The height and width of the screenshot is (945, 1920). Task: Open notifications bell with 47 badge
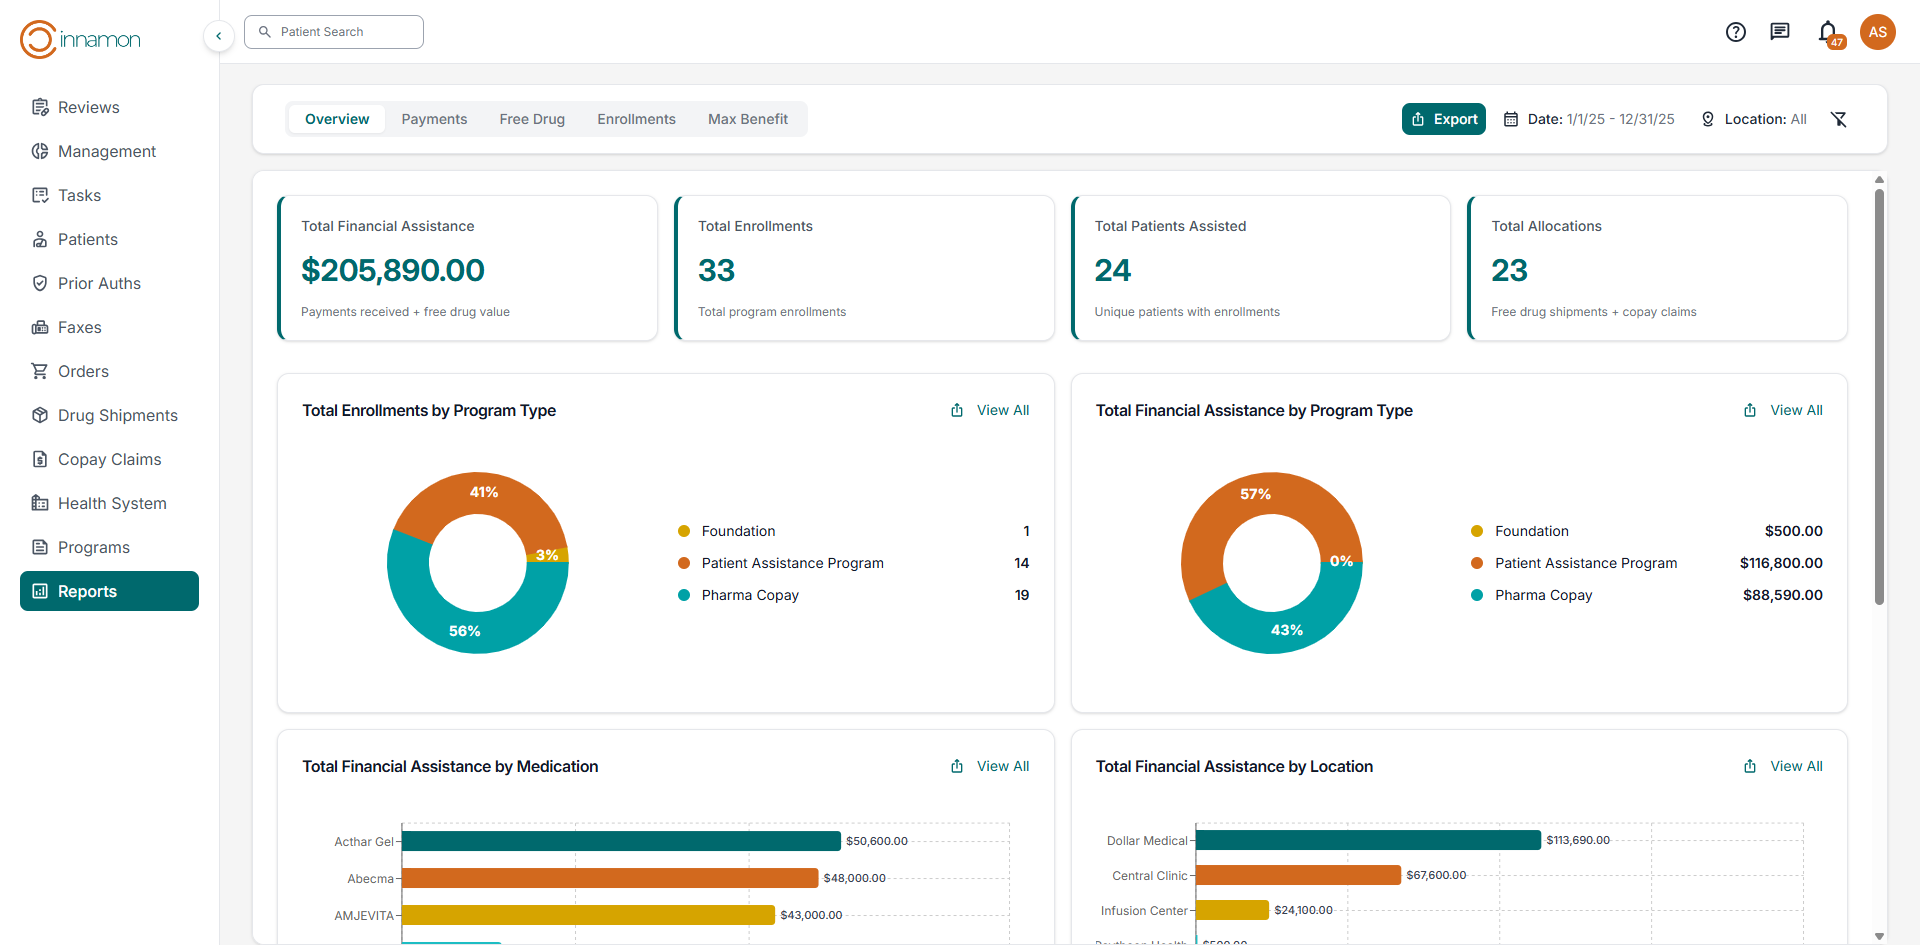(x=1828, y=32)
